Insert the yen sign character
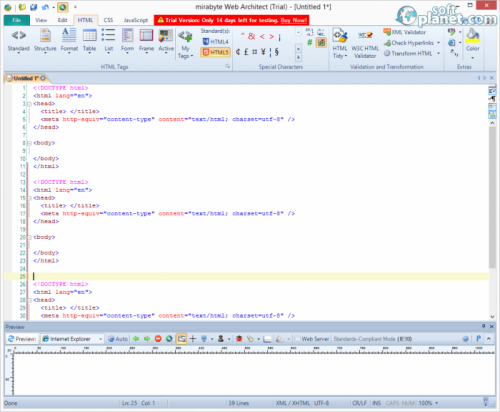The image size is (500, 412). [263, 52]
